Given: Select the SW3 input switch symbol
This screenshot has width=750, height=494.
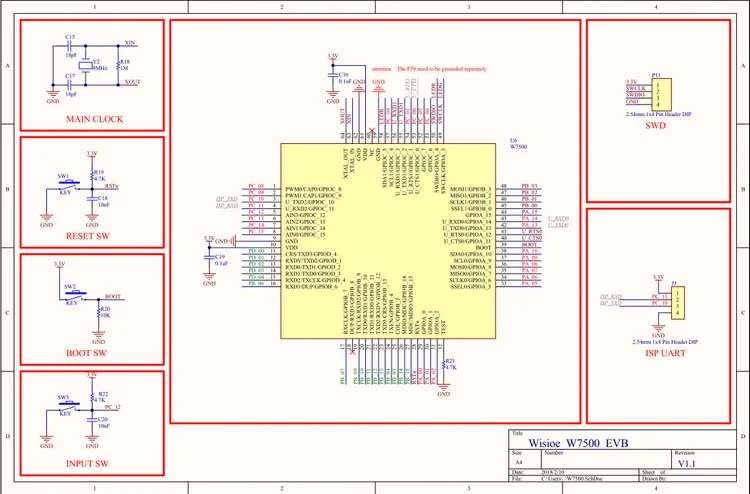Looking at the screenshot, I should click(69, 406).
